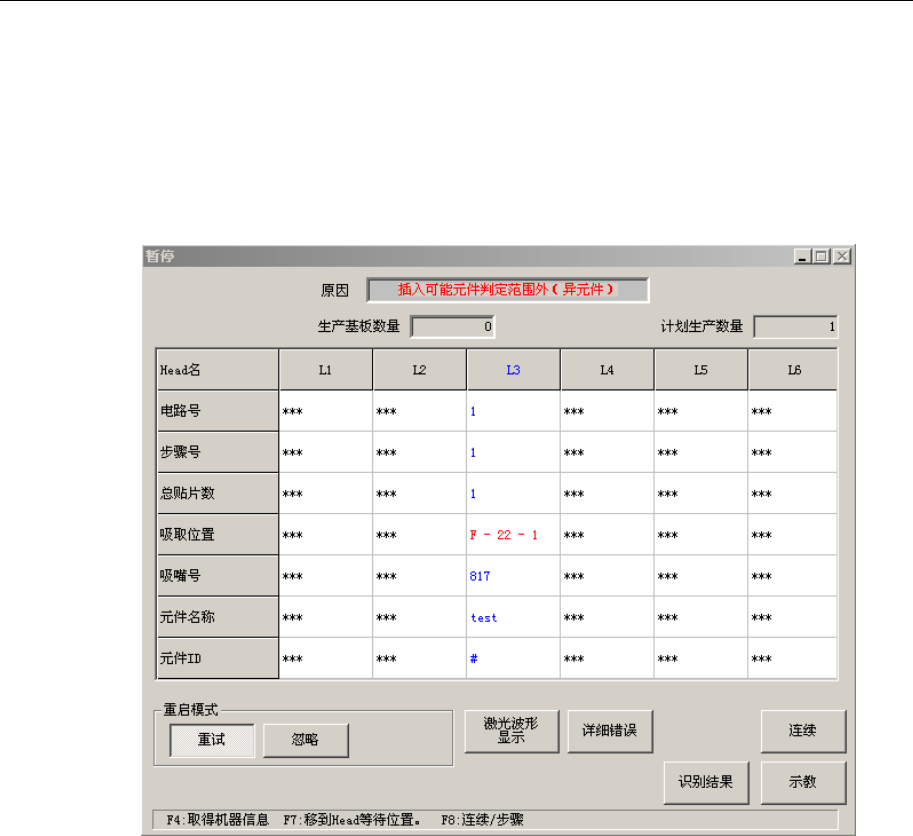Click the L2 吸取位置 *** cell
The height and width of the screenshot is (836, 913).
(419, 535)
